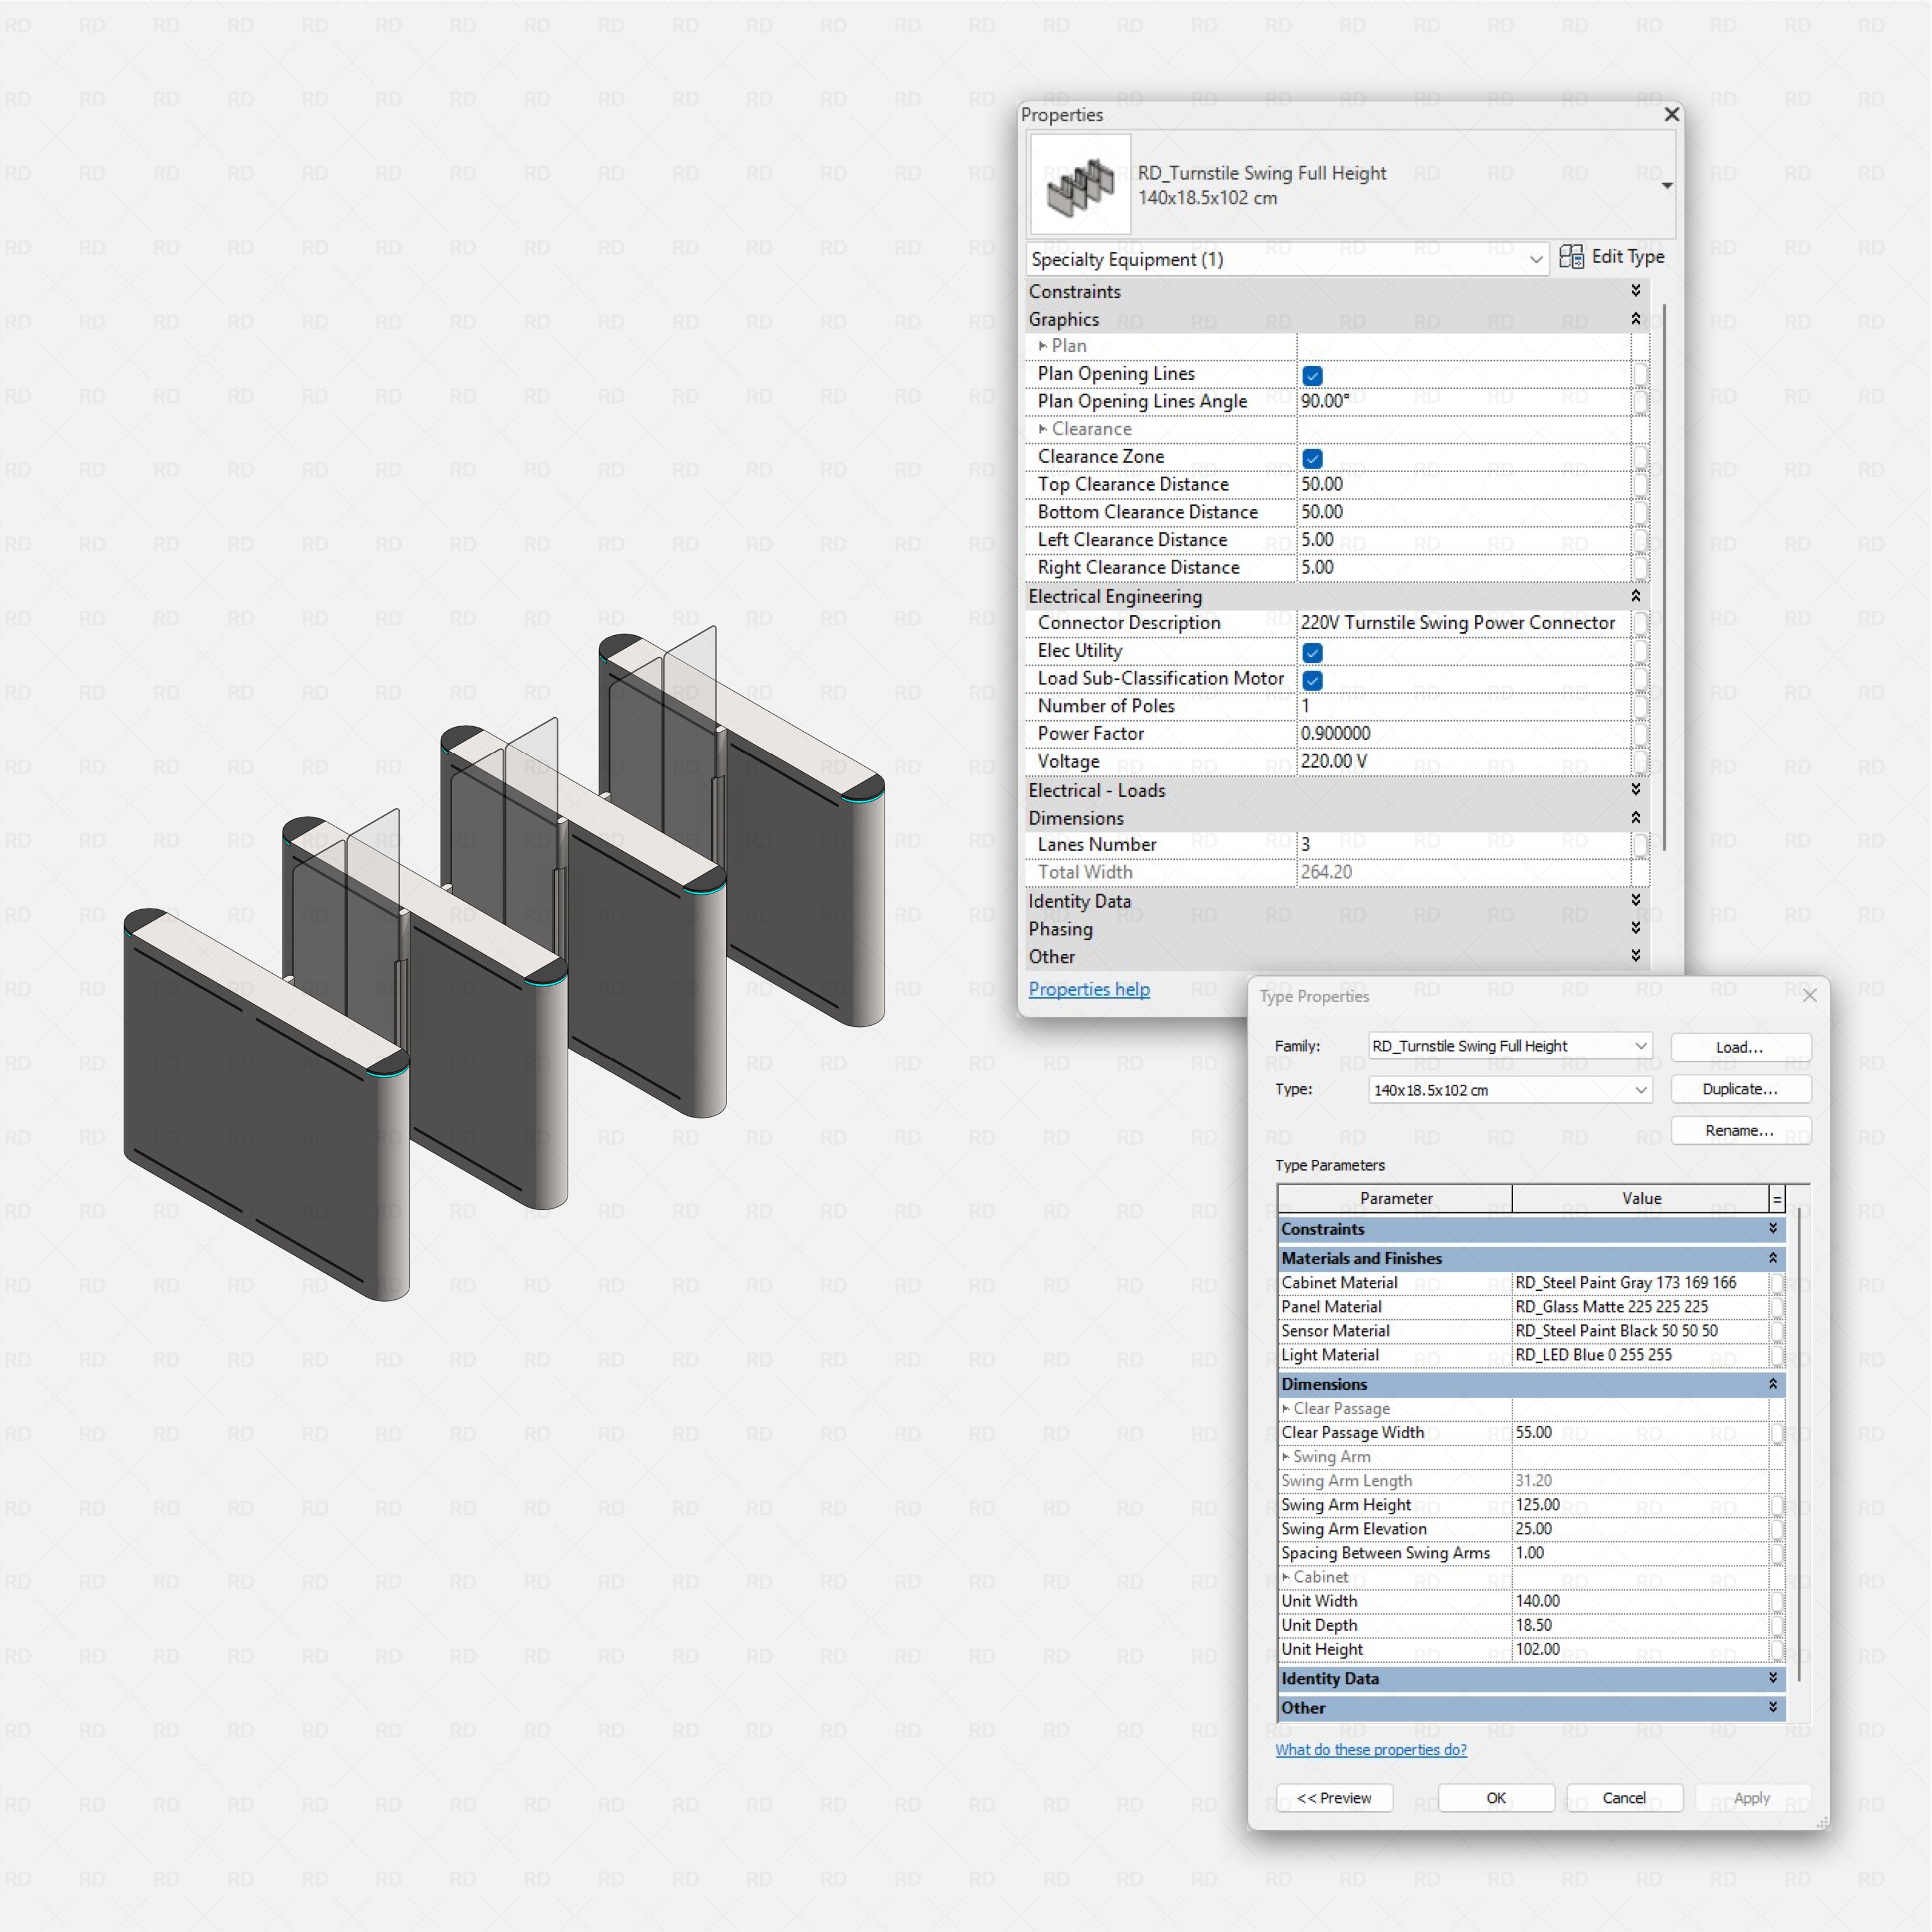The height and width of the screenshot is (1932, 1932).
Task: Click the associate button beside Cabinet Material
Action: pos(1777,1283)
